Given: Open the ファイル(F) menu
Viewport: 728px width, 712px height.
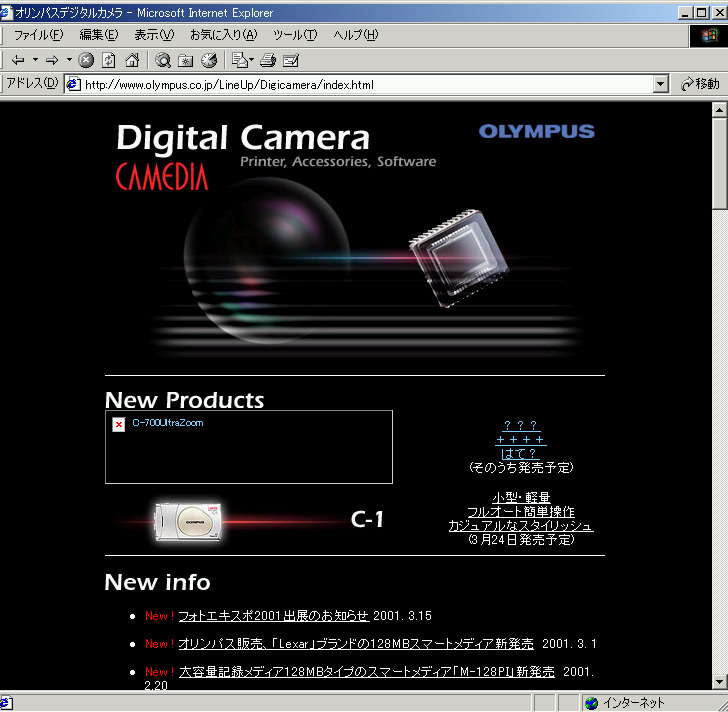Looking at the screenshot, I should tap(39, 35).
